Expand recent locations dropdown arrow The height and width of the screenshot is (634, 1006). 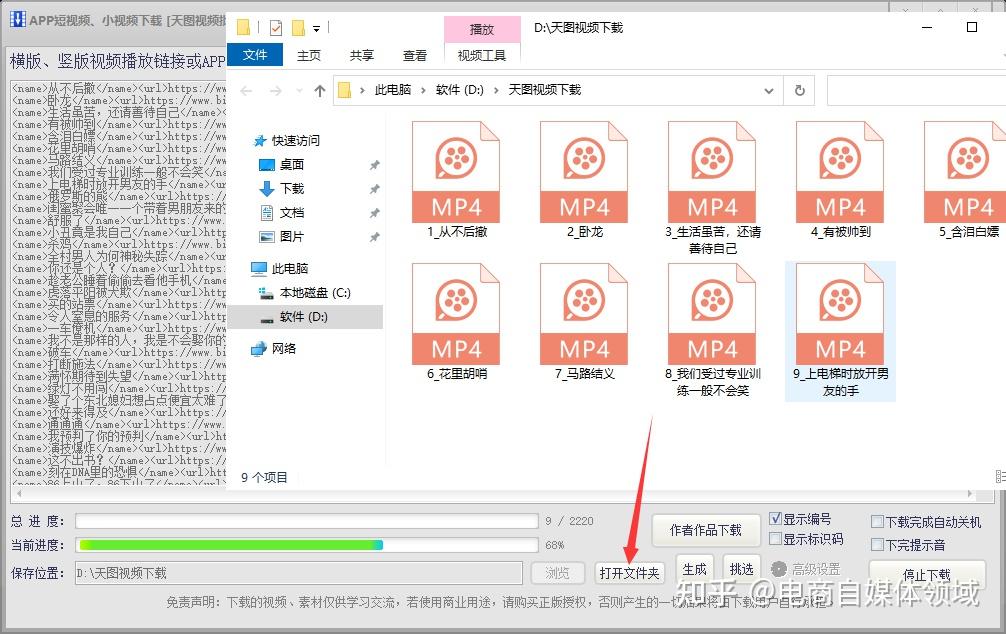[299, 91]
